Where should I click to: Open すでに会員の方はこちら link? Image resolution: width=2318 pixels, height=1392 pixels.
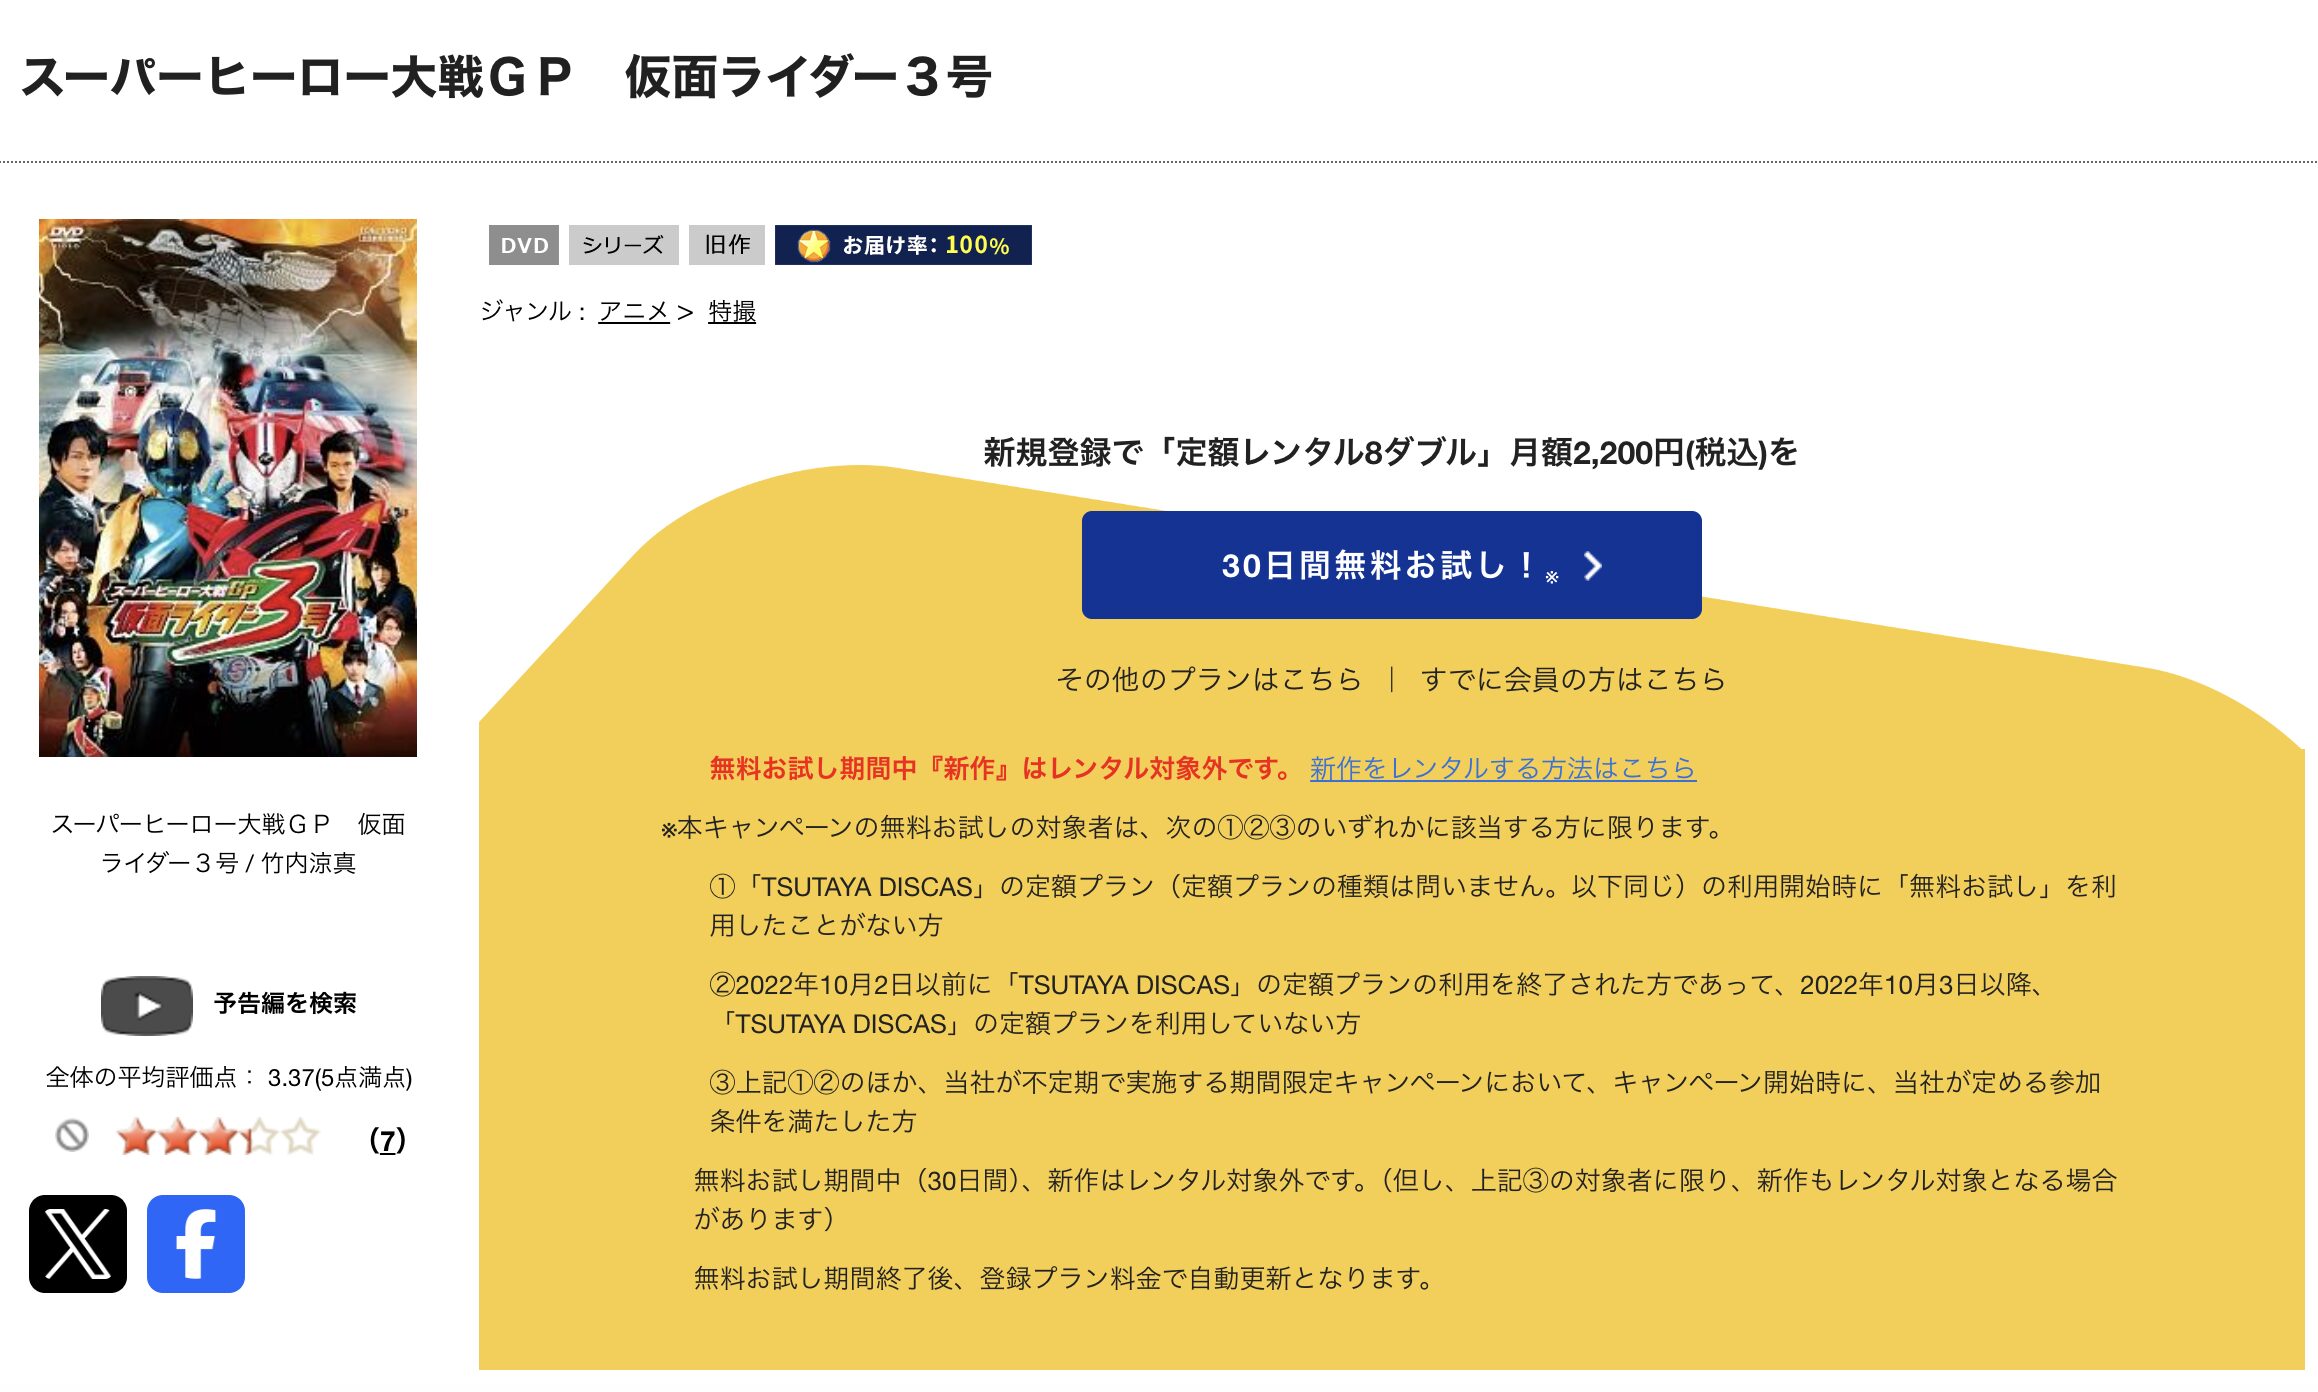point(1574,679)
